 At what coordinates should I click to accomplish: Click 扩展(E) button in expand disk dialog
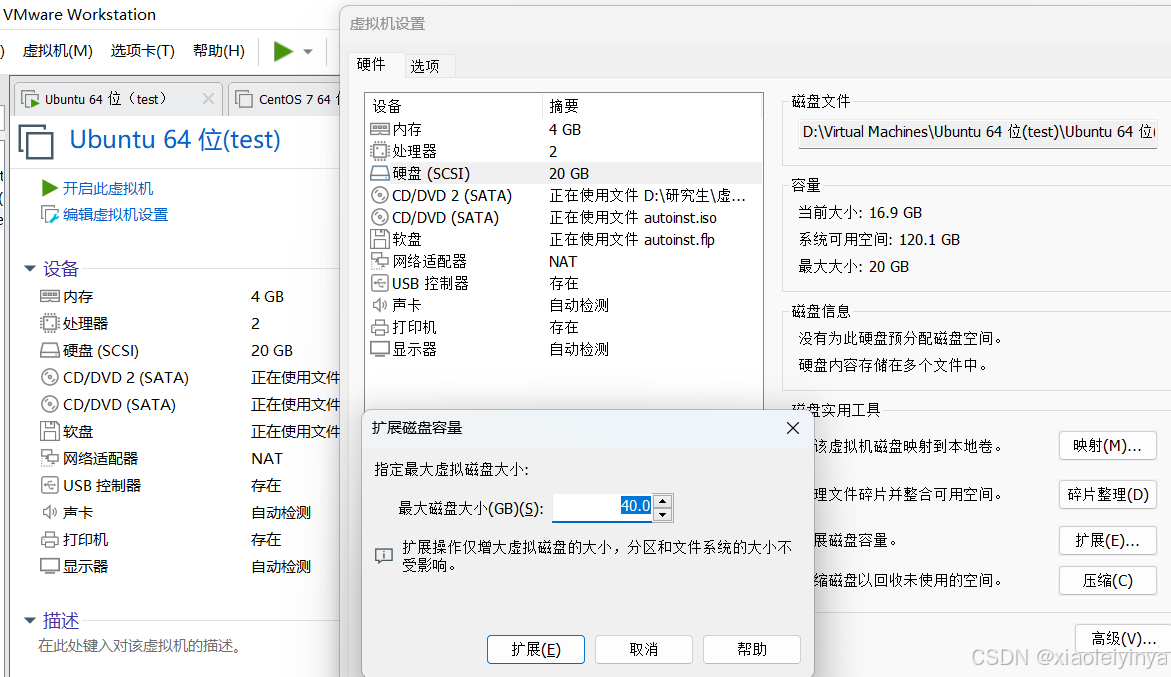pos(535,649)
